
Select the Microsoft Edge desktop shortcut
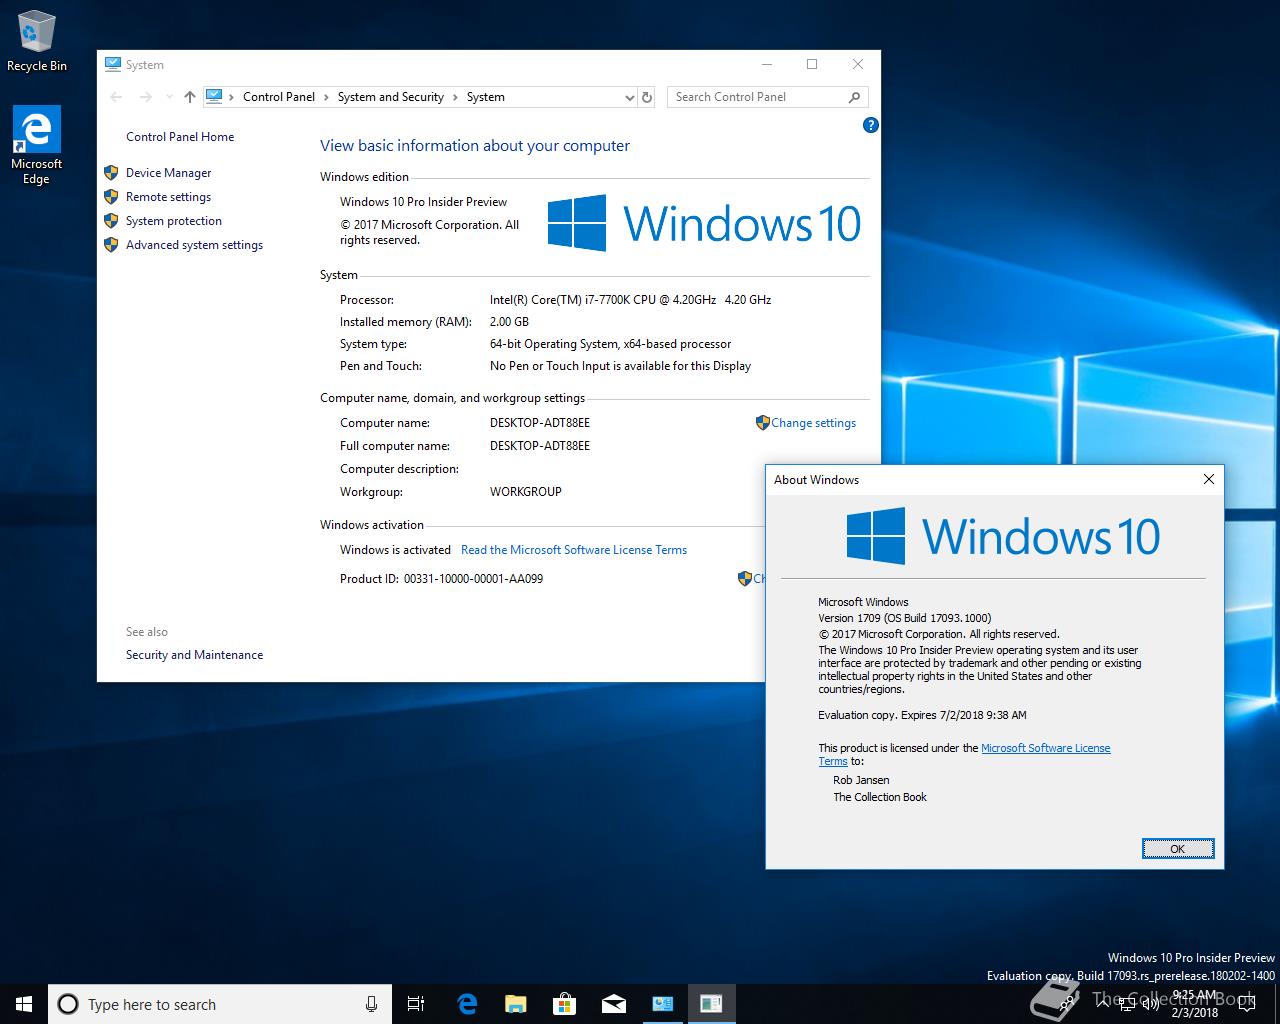(x=36, y=145)
